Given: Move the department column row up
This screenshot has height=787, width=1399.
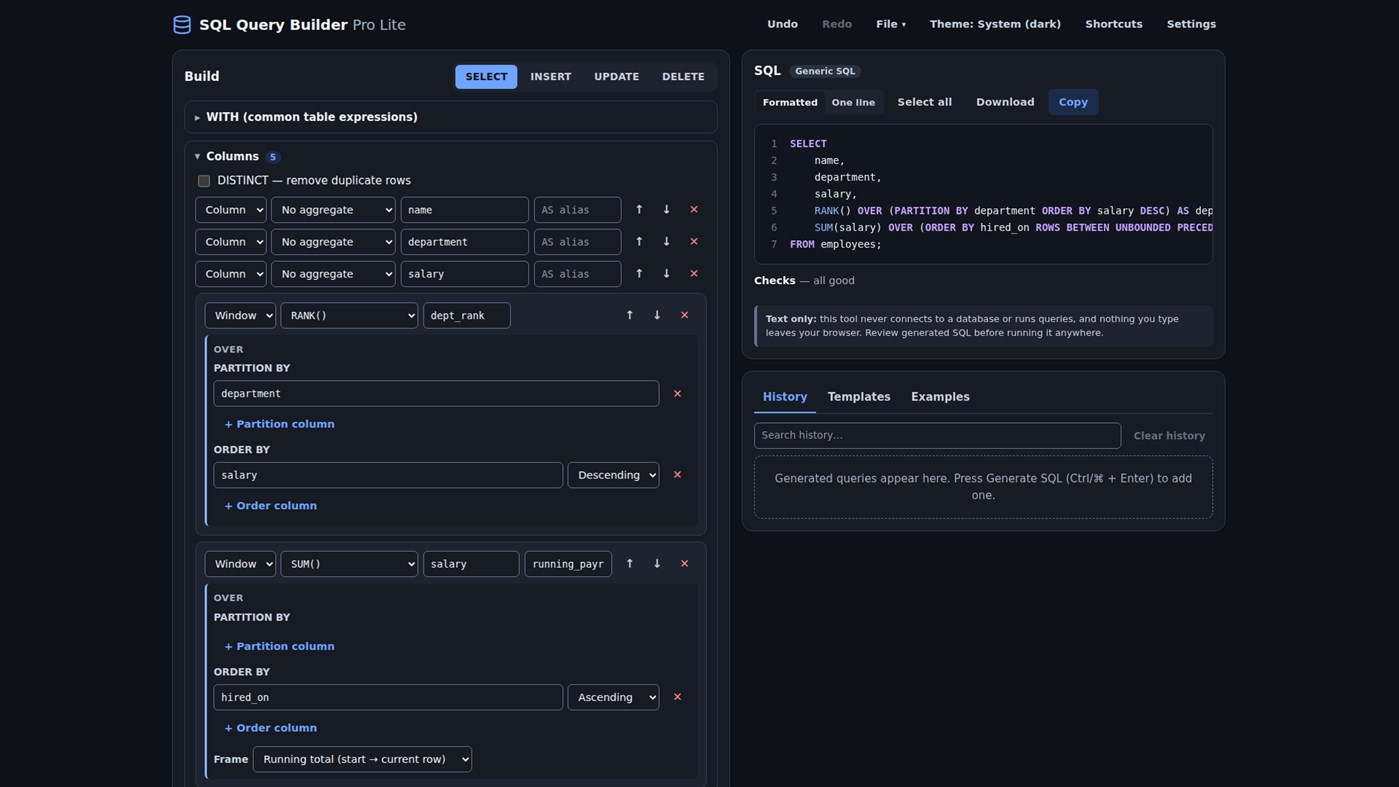Looking at the screenshot, I should pos(639,242).
